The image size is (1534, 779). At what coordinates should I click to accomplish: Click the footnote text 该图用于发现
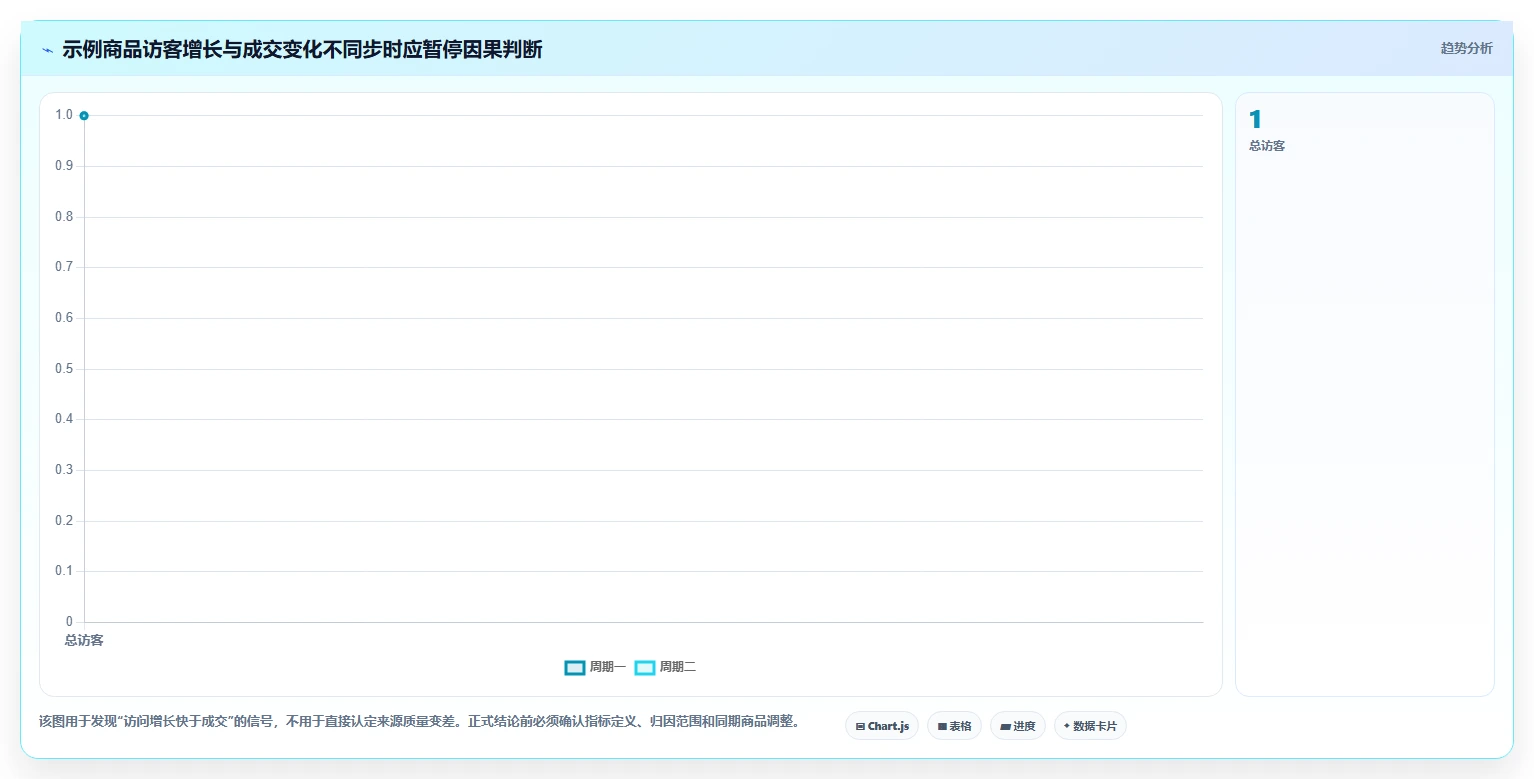(x=418, y=722)
